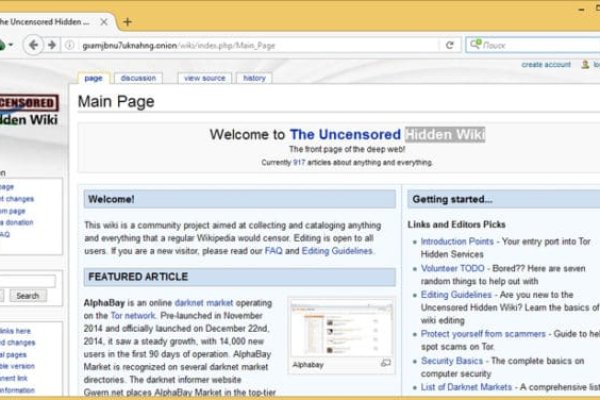Open the Security Basics link
This screenshot has width=600, height=400.
pyautogui.click(x=453, y=360)
